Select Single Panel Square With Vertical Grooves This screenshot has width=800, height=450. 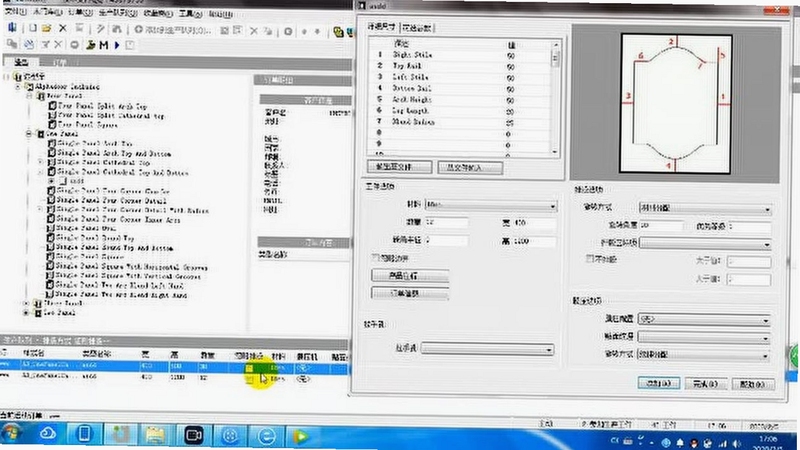click(128, 277)
